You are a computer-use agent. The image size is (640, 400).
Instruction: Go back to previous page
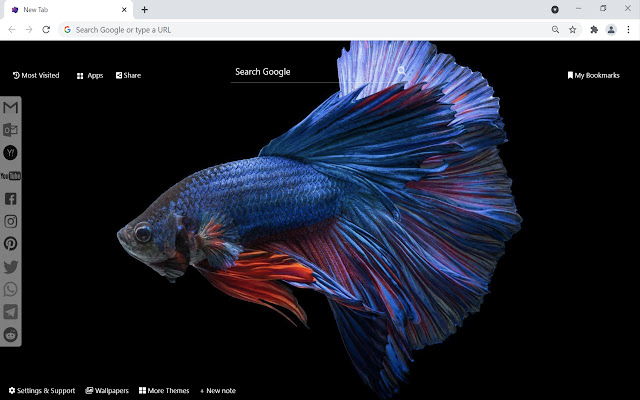pos(11,29)
